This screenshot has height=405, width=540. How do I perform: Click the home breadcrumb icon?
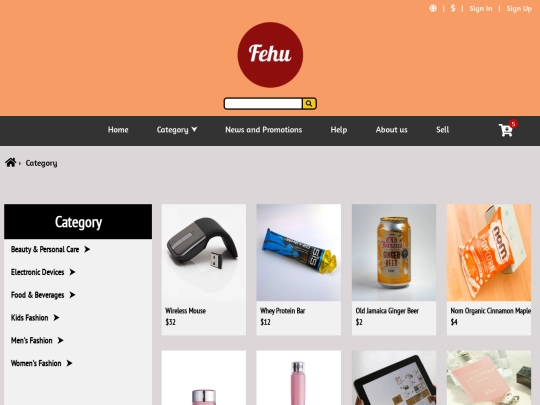[11, 162]
